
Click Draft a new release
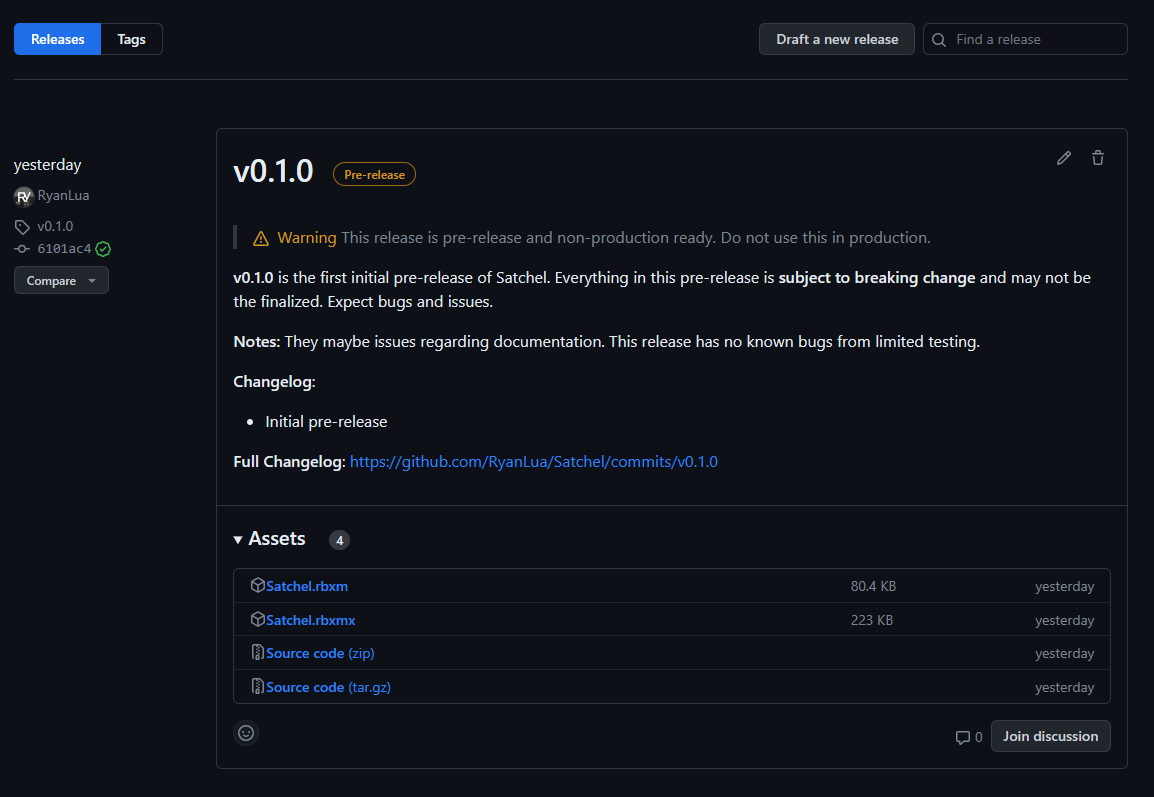click(836, 39)
